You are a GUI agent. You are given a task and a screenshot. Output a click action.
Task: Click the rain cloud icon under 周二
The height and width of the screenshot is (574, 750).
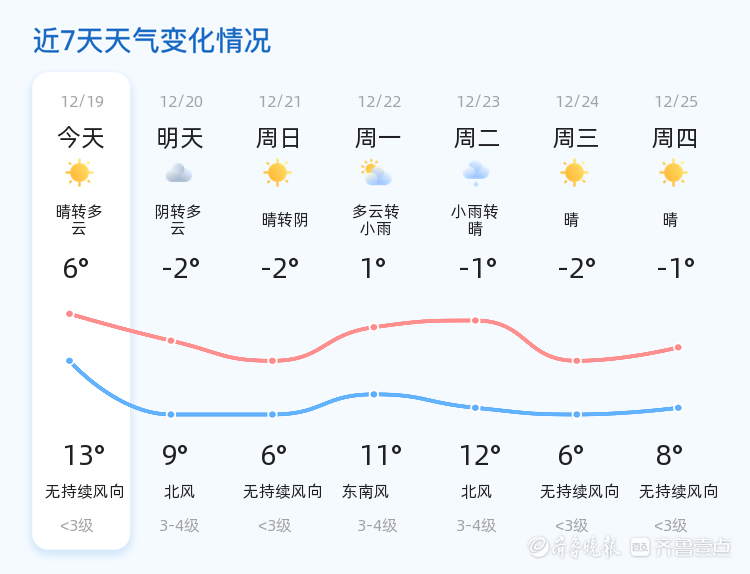pos(476,174)
